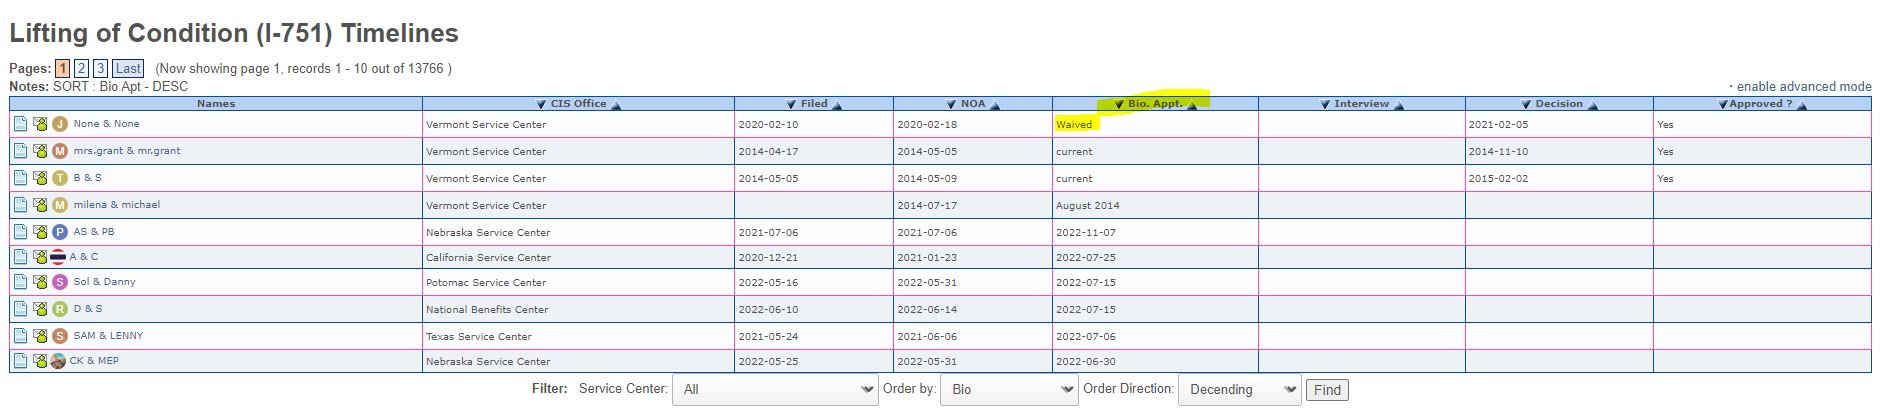The width and height of the screenshot is (1888, 410).
Task: Open timeline document icon for None & None
Action: pyautogui.click(x=20, y=124)
